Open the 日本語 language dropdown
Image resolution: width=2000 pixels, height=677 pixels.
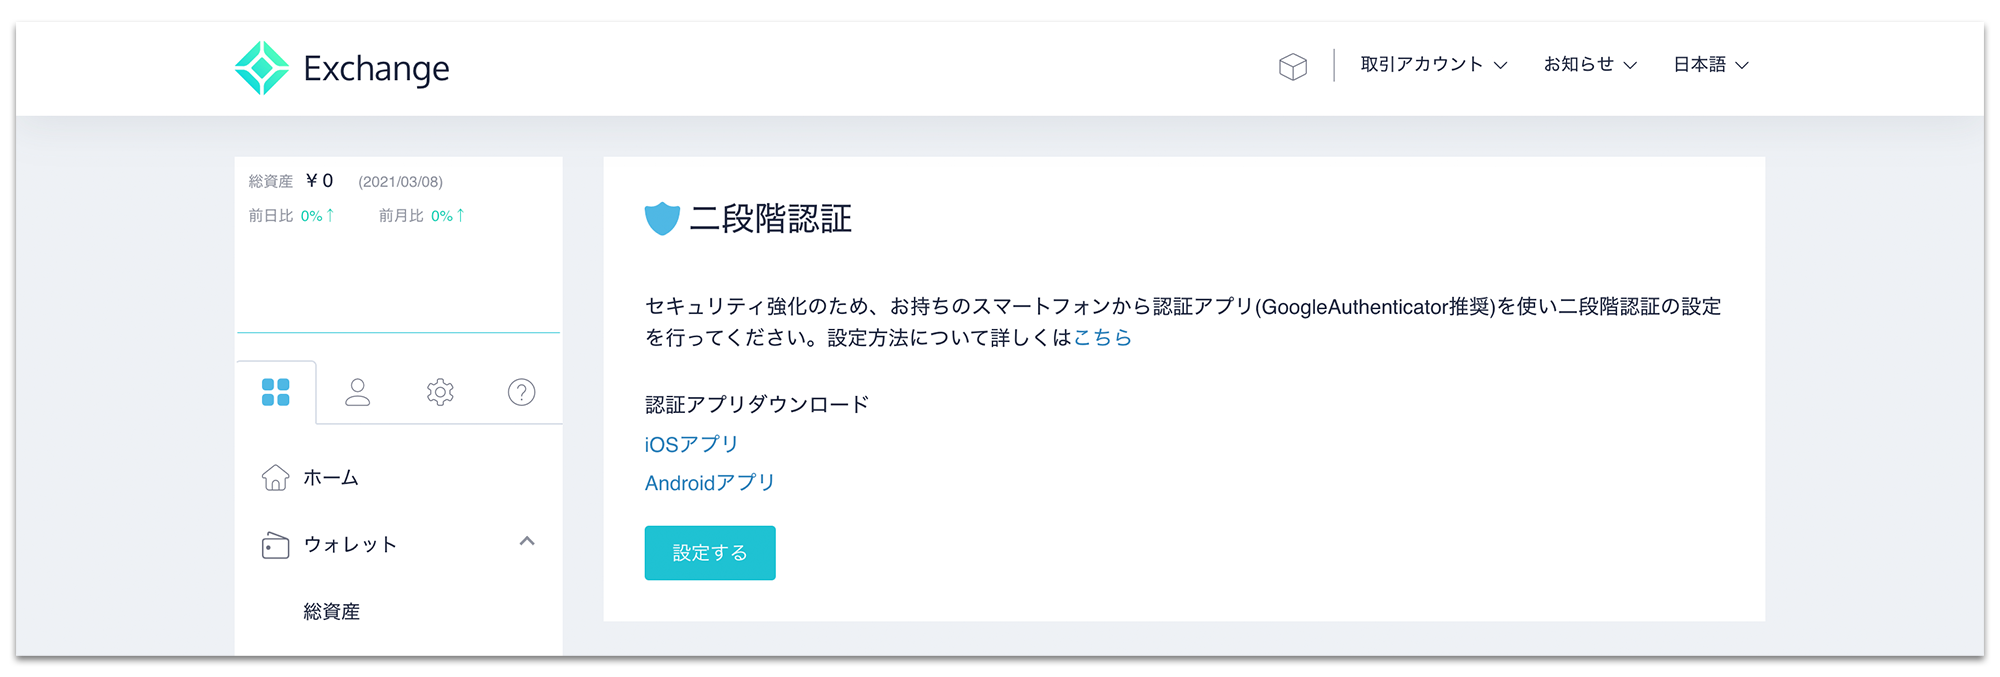tap(1708, 63)
